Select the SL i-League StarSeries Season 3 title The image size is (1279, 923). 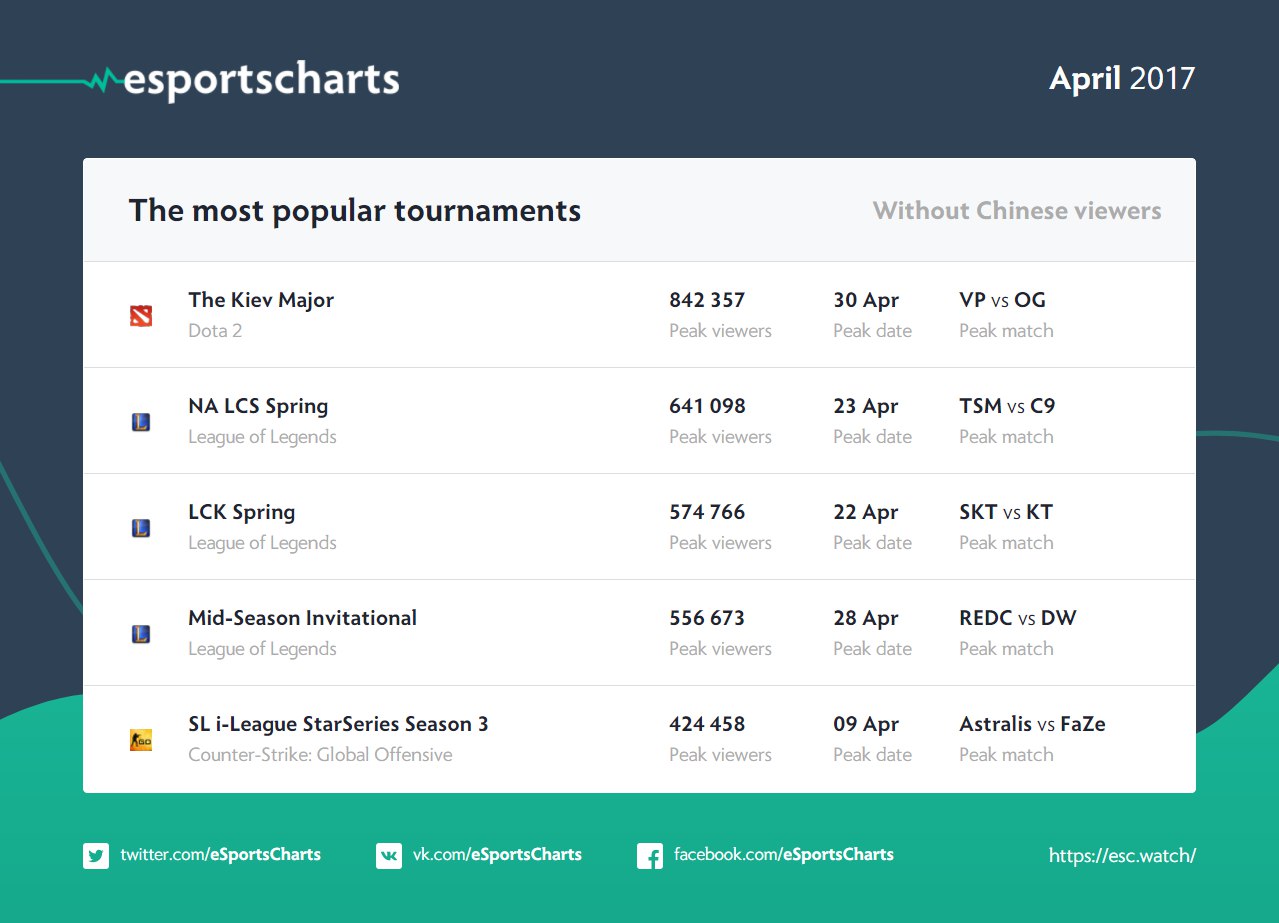338,724
